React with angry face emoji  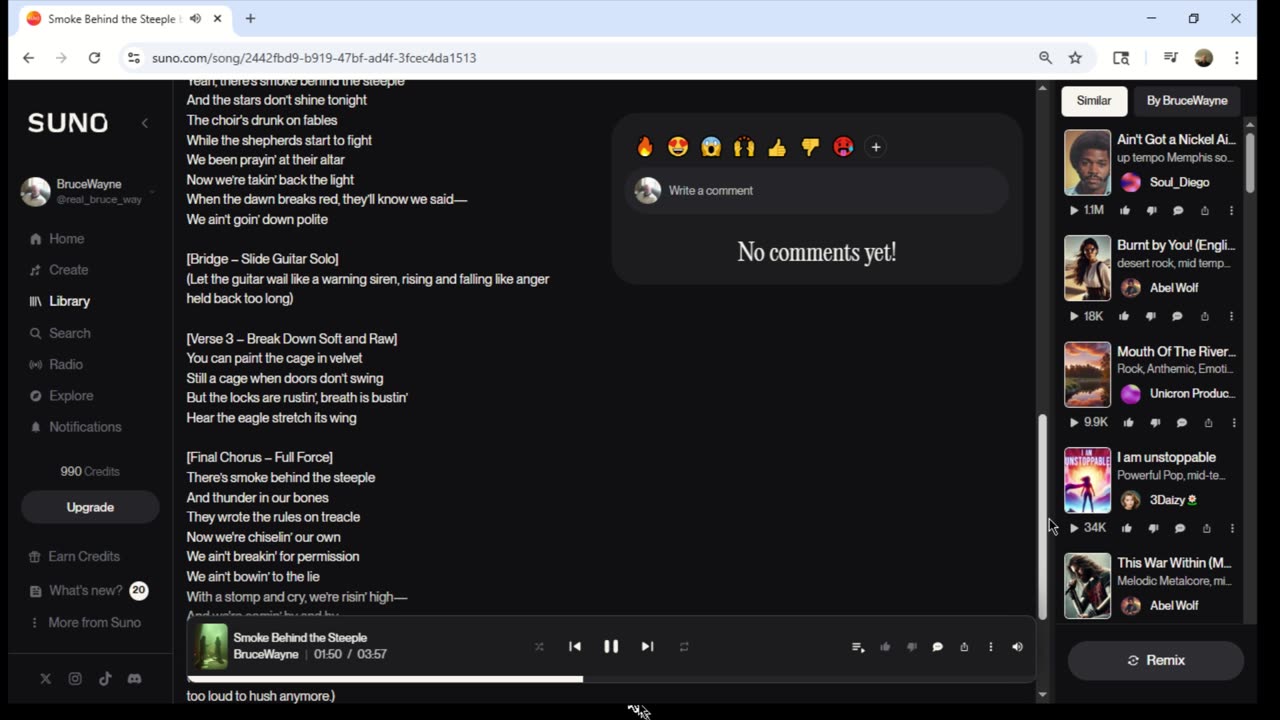point(843,147)
